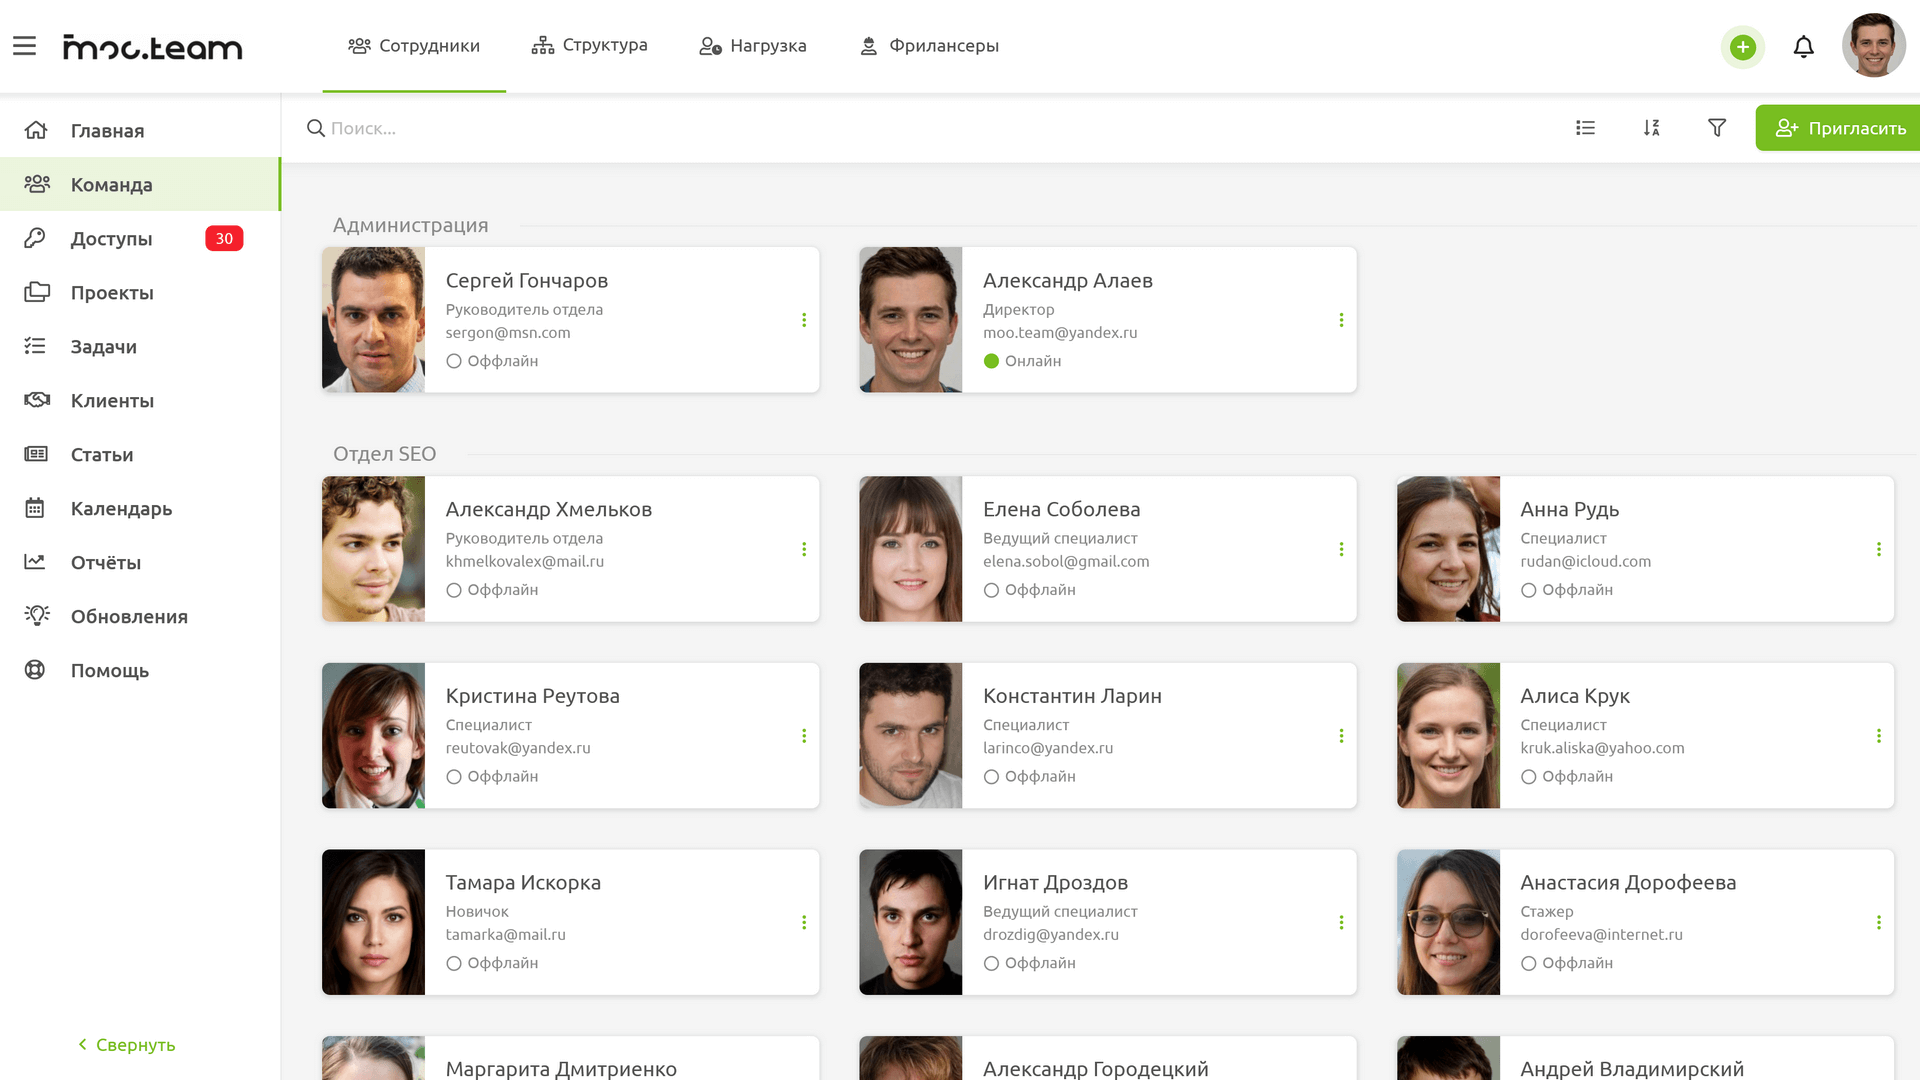Click Александр Алаев's online status indicator
The image size is (1920, 1080).
[991, 361]
